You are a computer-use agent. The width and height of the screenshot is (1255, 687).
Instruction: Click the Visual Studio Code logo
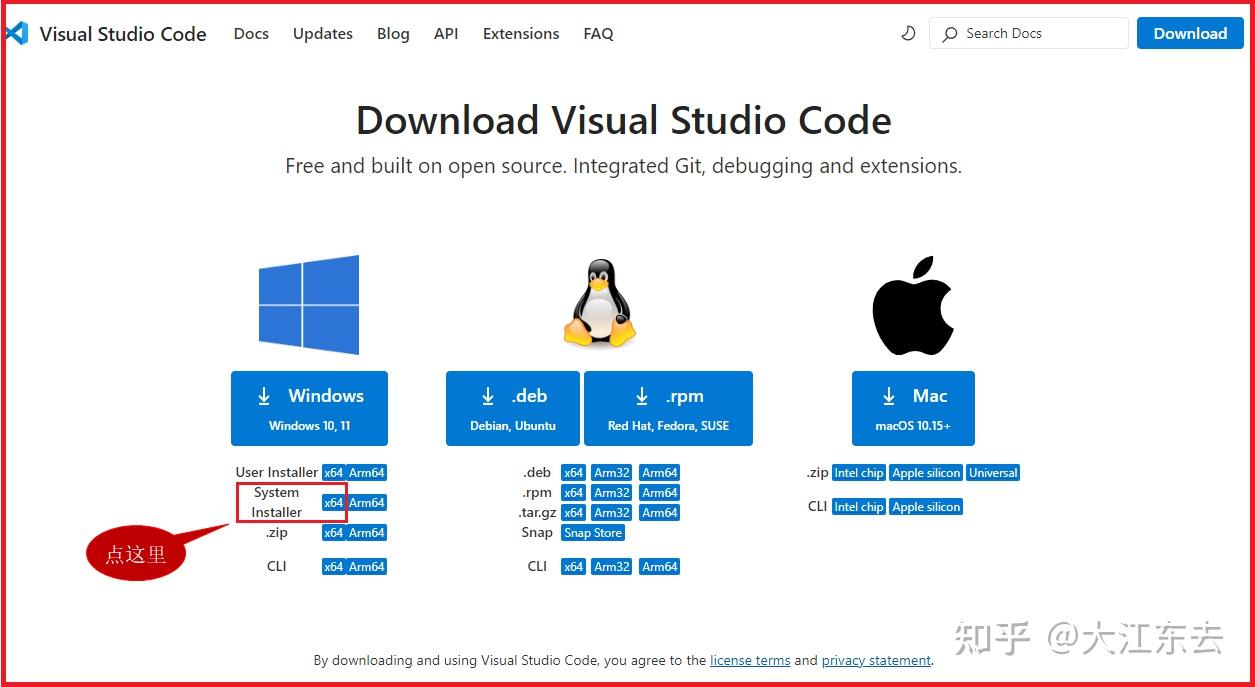coord(17,33)
